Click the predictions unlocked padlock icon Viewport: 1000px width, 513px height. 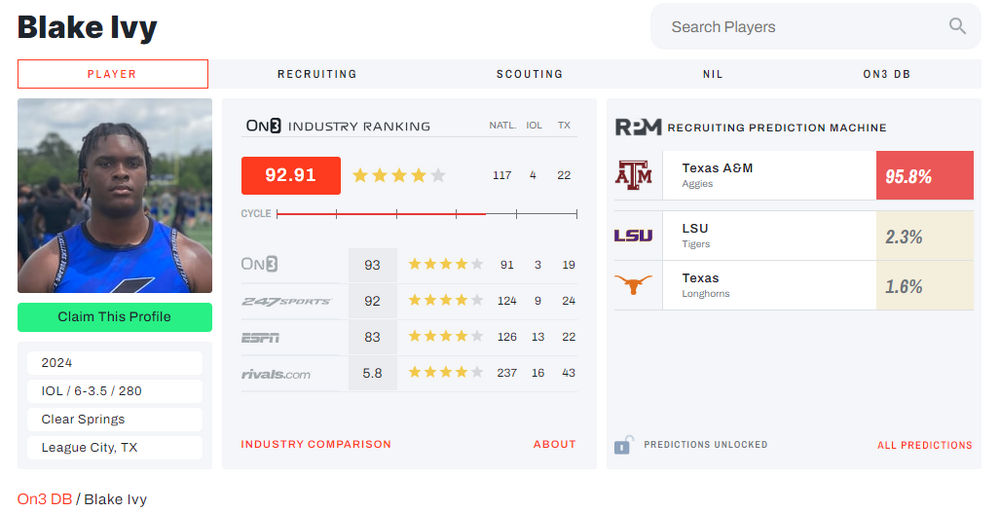623,444
